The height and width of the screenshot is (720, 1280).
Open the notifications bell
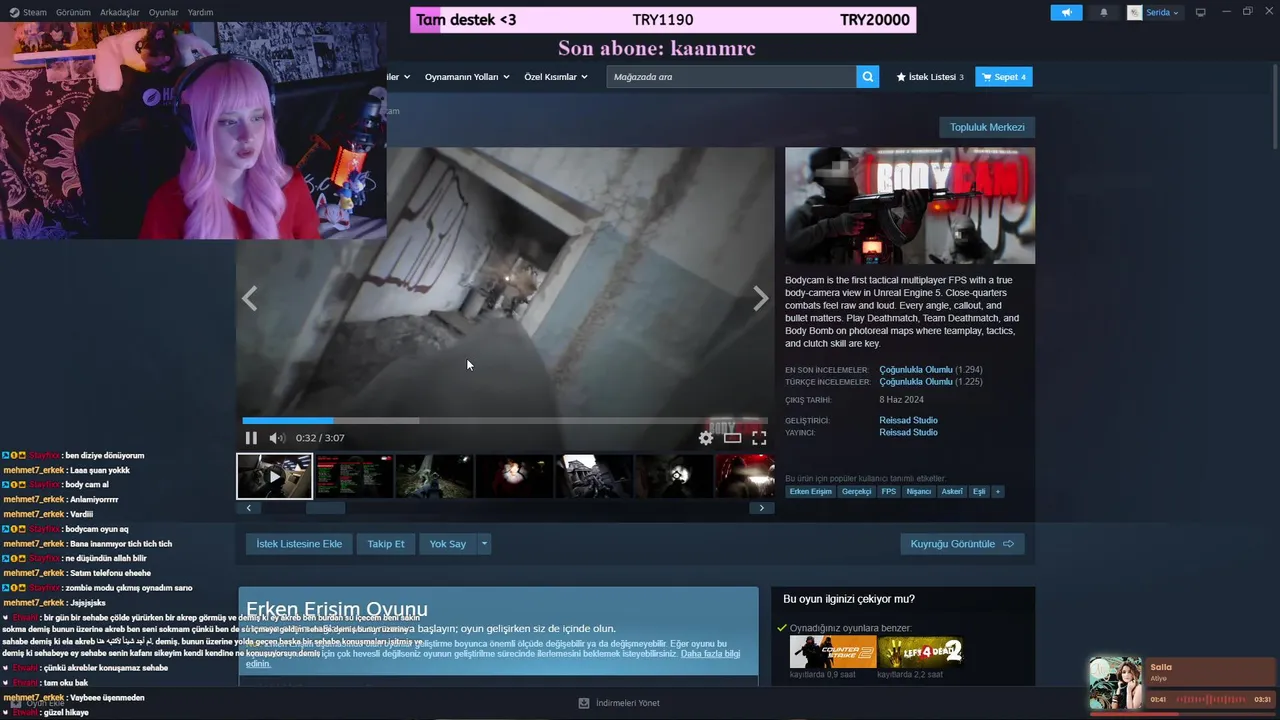point(1104,12)
